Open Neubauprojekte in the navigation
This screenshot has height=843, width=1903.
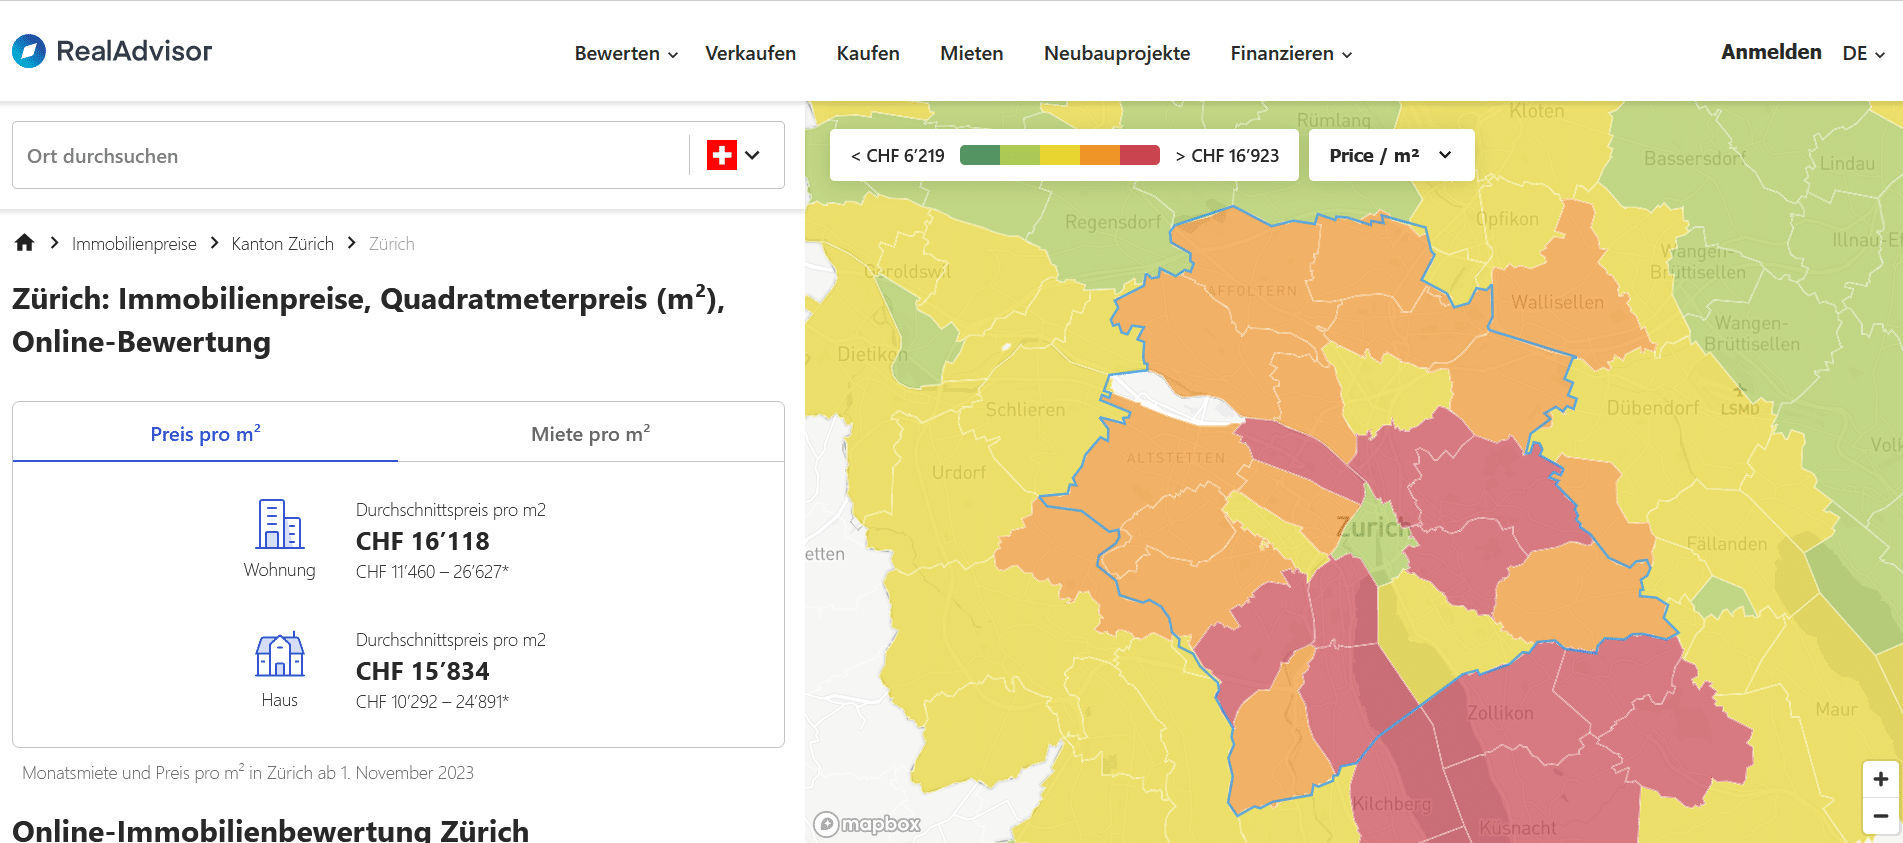tap(1117, 53)
